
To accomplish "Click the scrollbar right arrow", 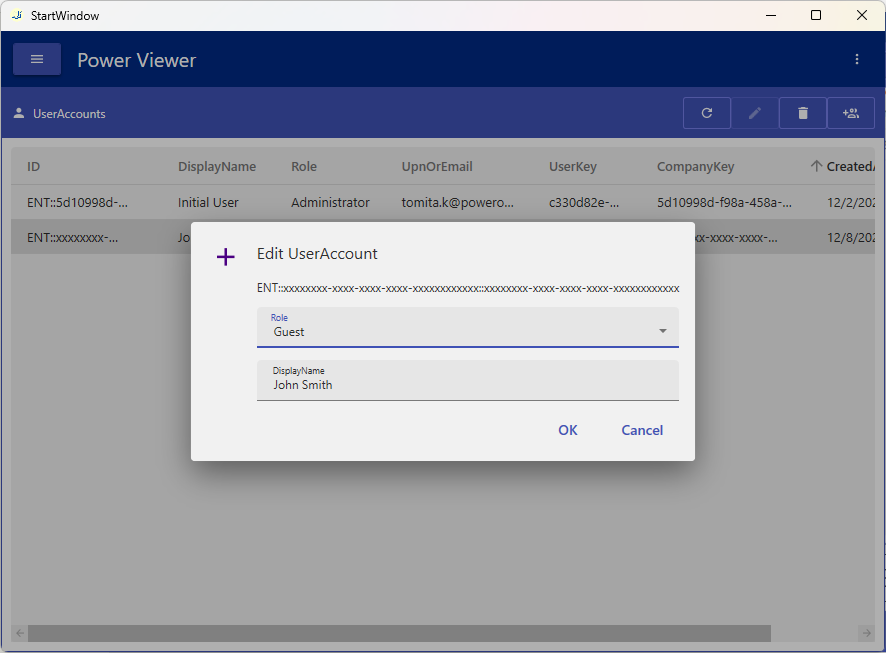I will [x=866, y=633].
